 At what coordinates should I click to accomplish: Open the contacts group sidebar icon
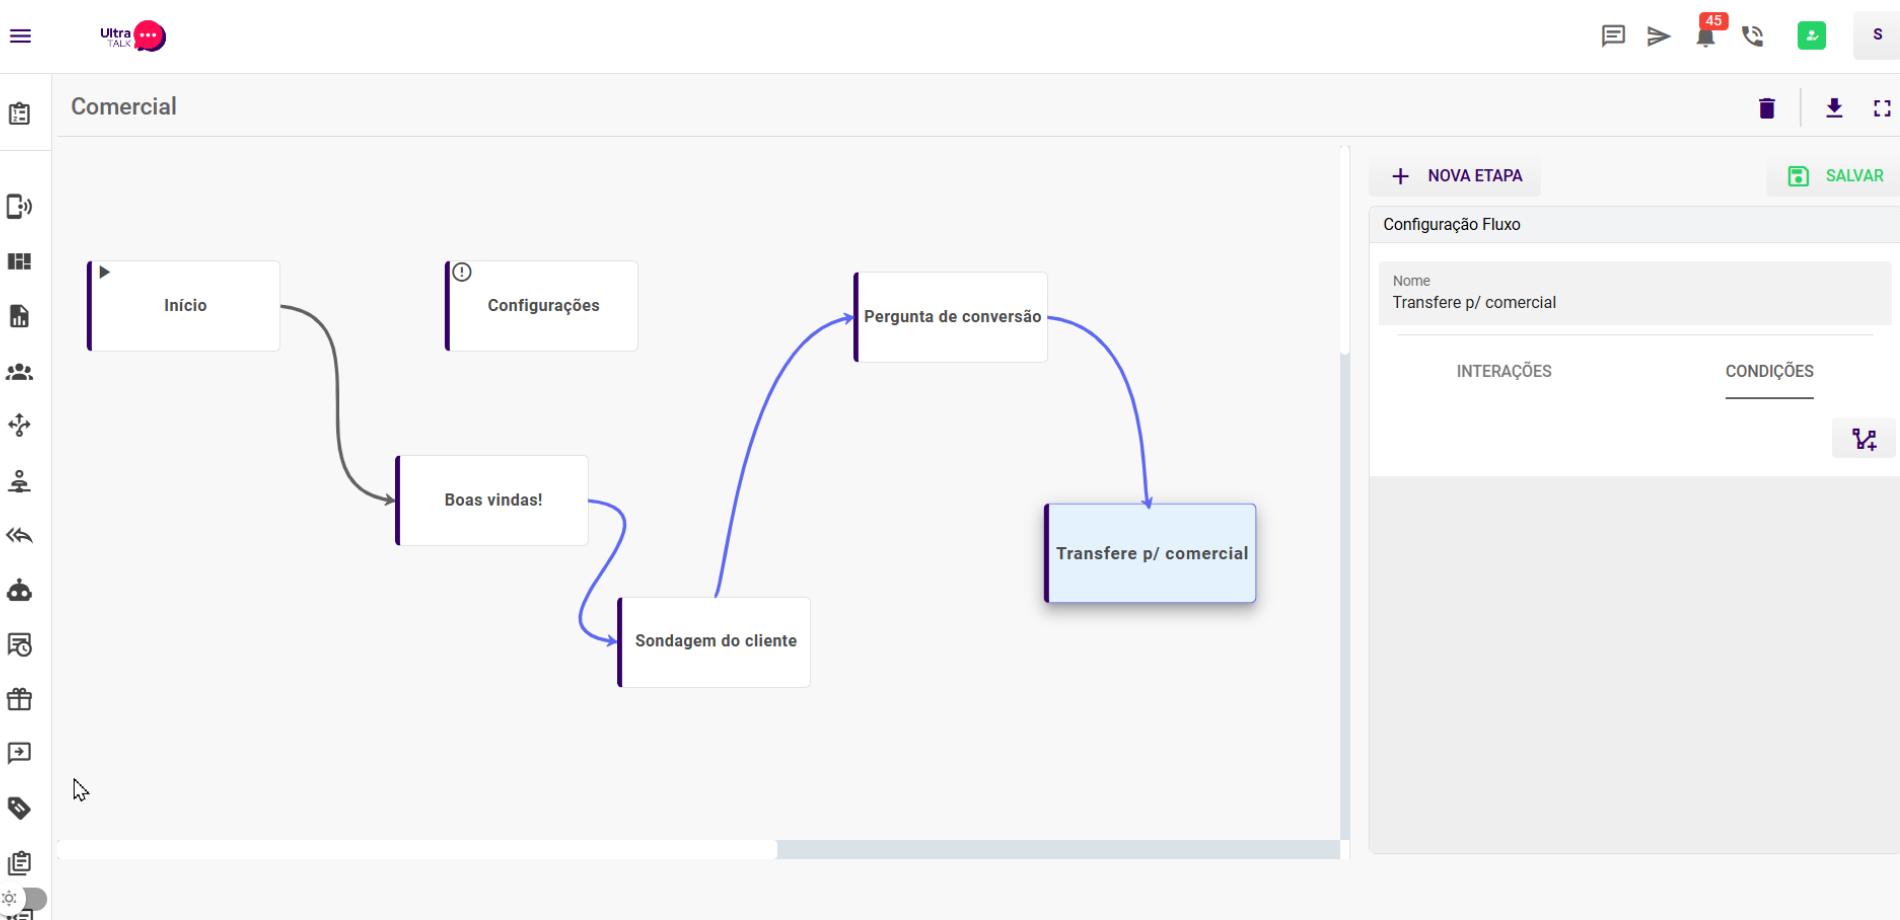click(20, 372)
